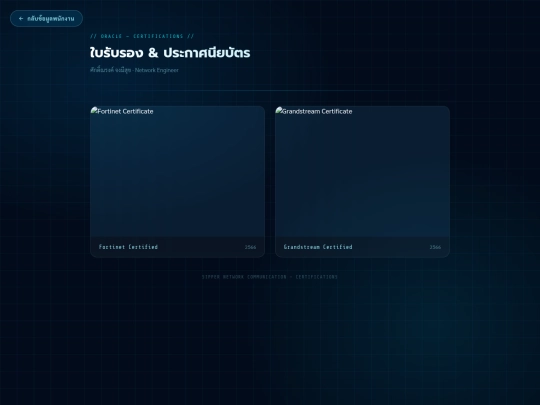
Task: Click the year label on Fortinet card
Action: (x=250, y=247)
